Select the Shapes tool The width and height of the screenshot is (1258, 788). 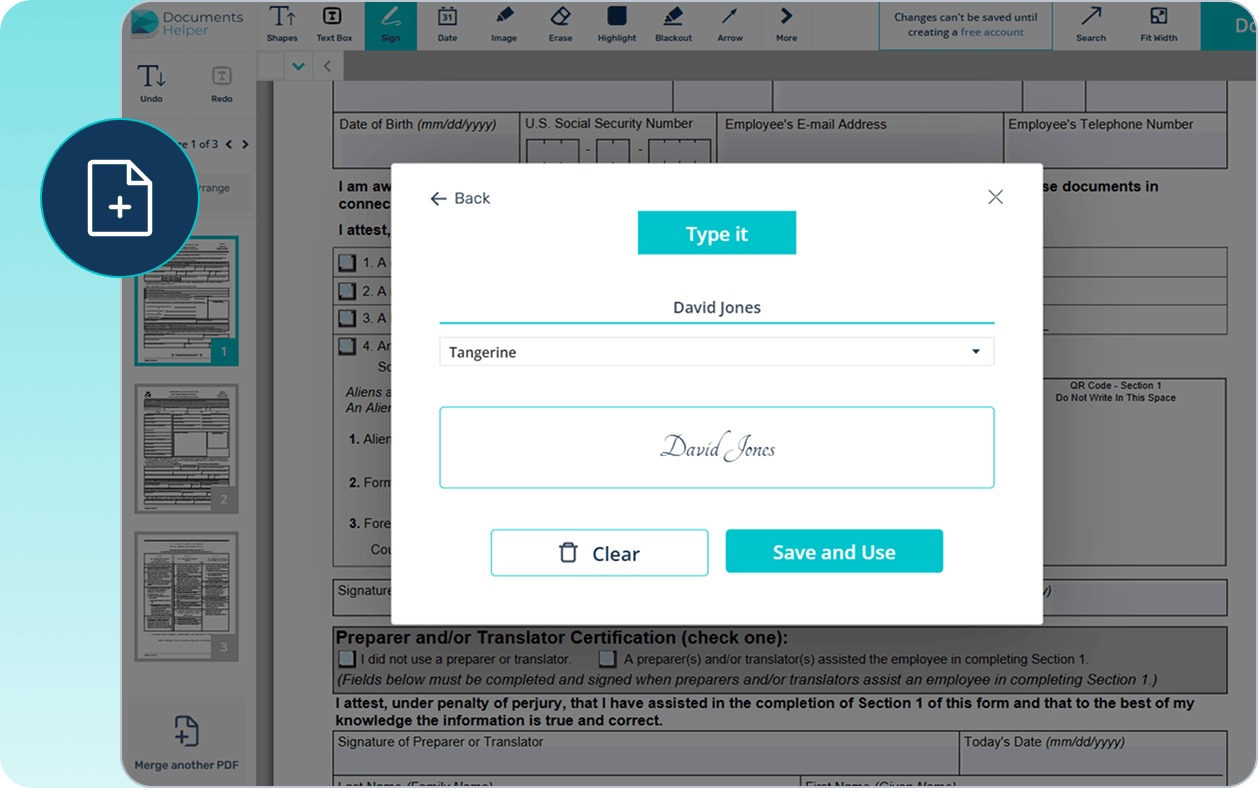[282, 24]
